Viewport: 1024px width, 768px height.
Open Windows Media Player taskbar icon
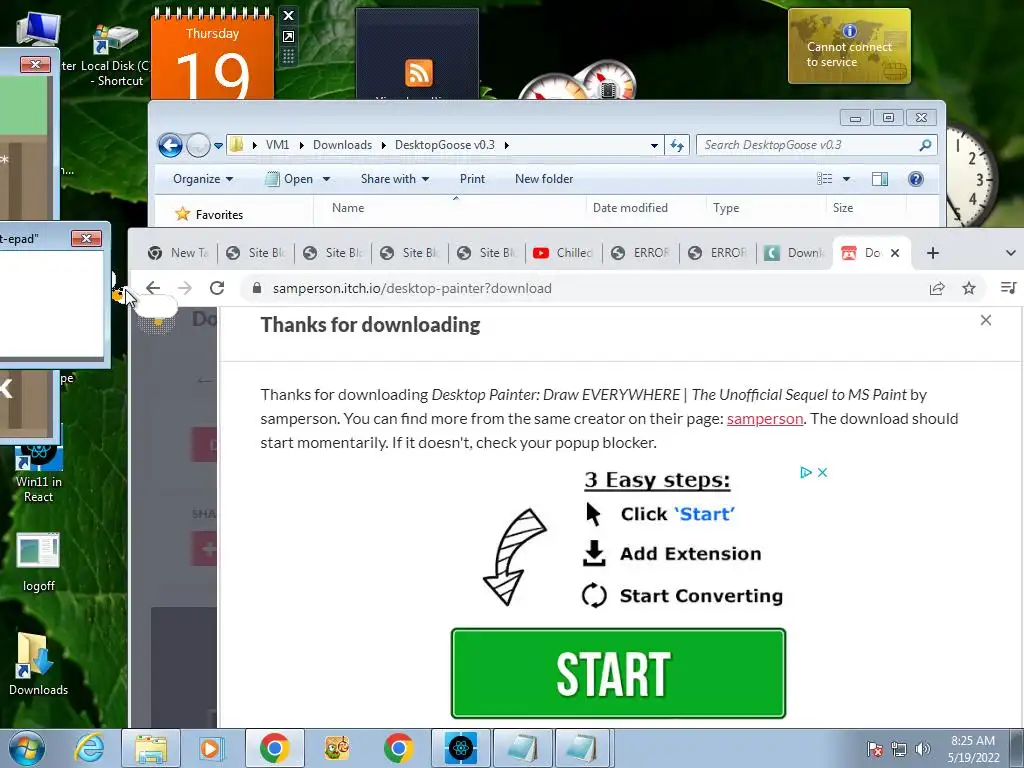tap(210, 748)
